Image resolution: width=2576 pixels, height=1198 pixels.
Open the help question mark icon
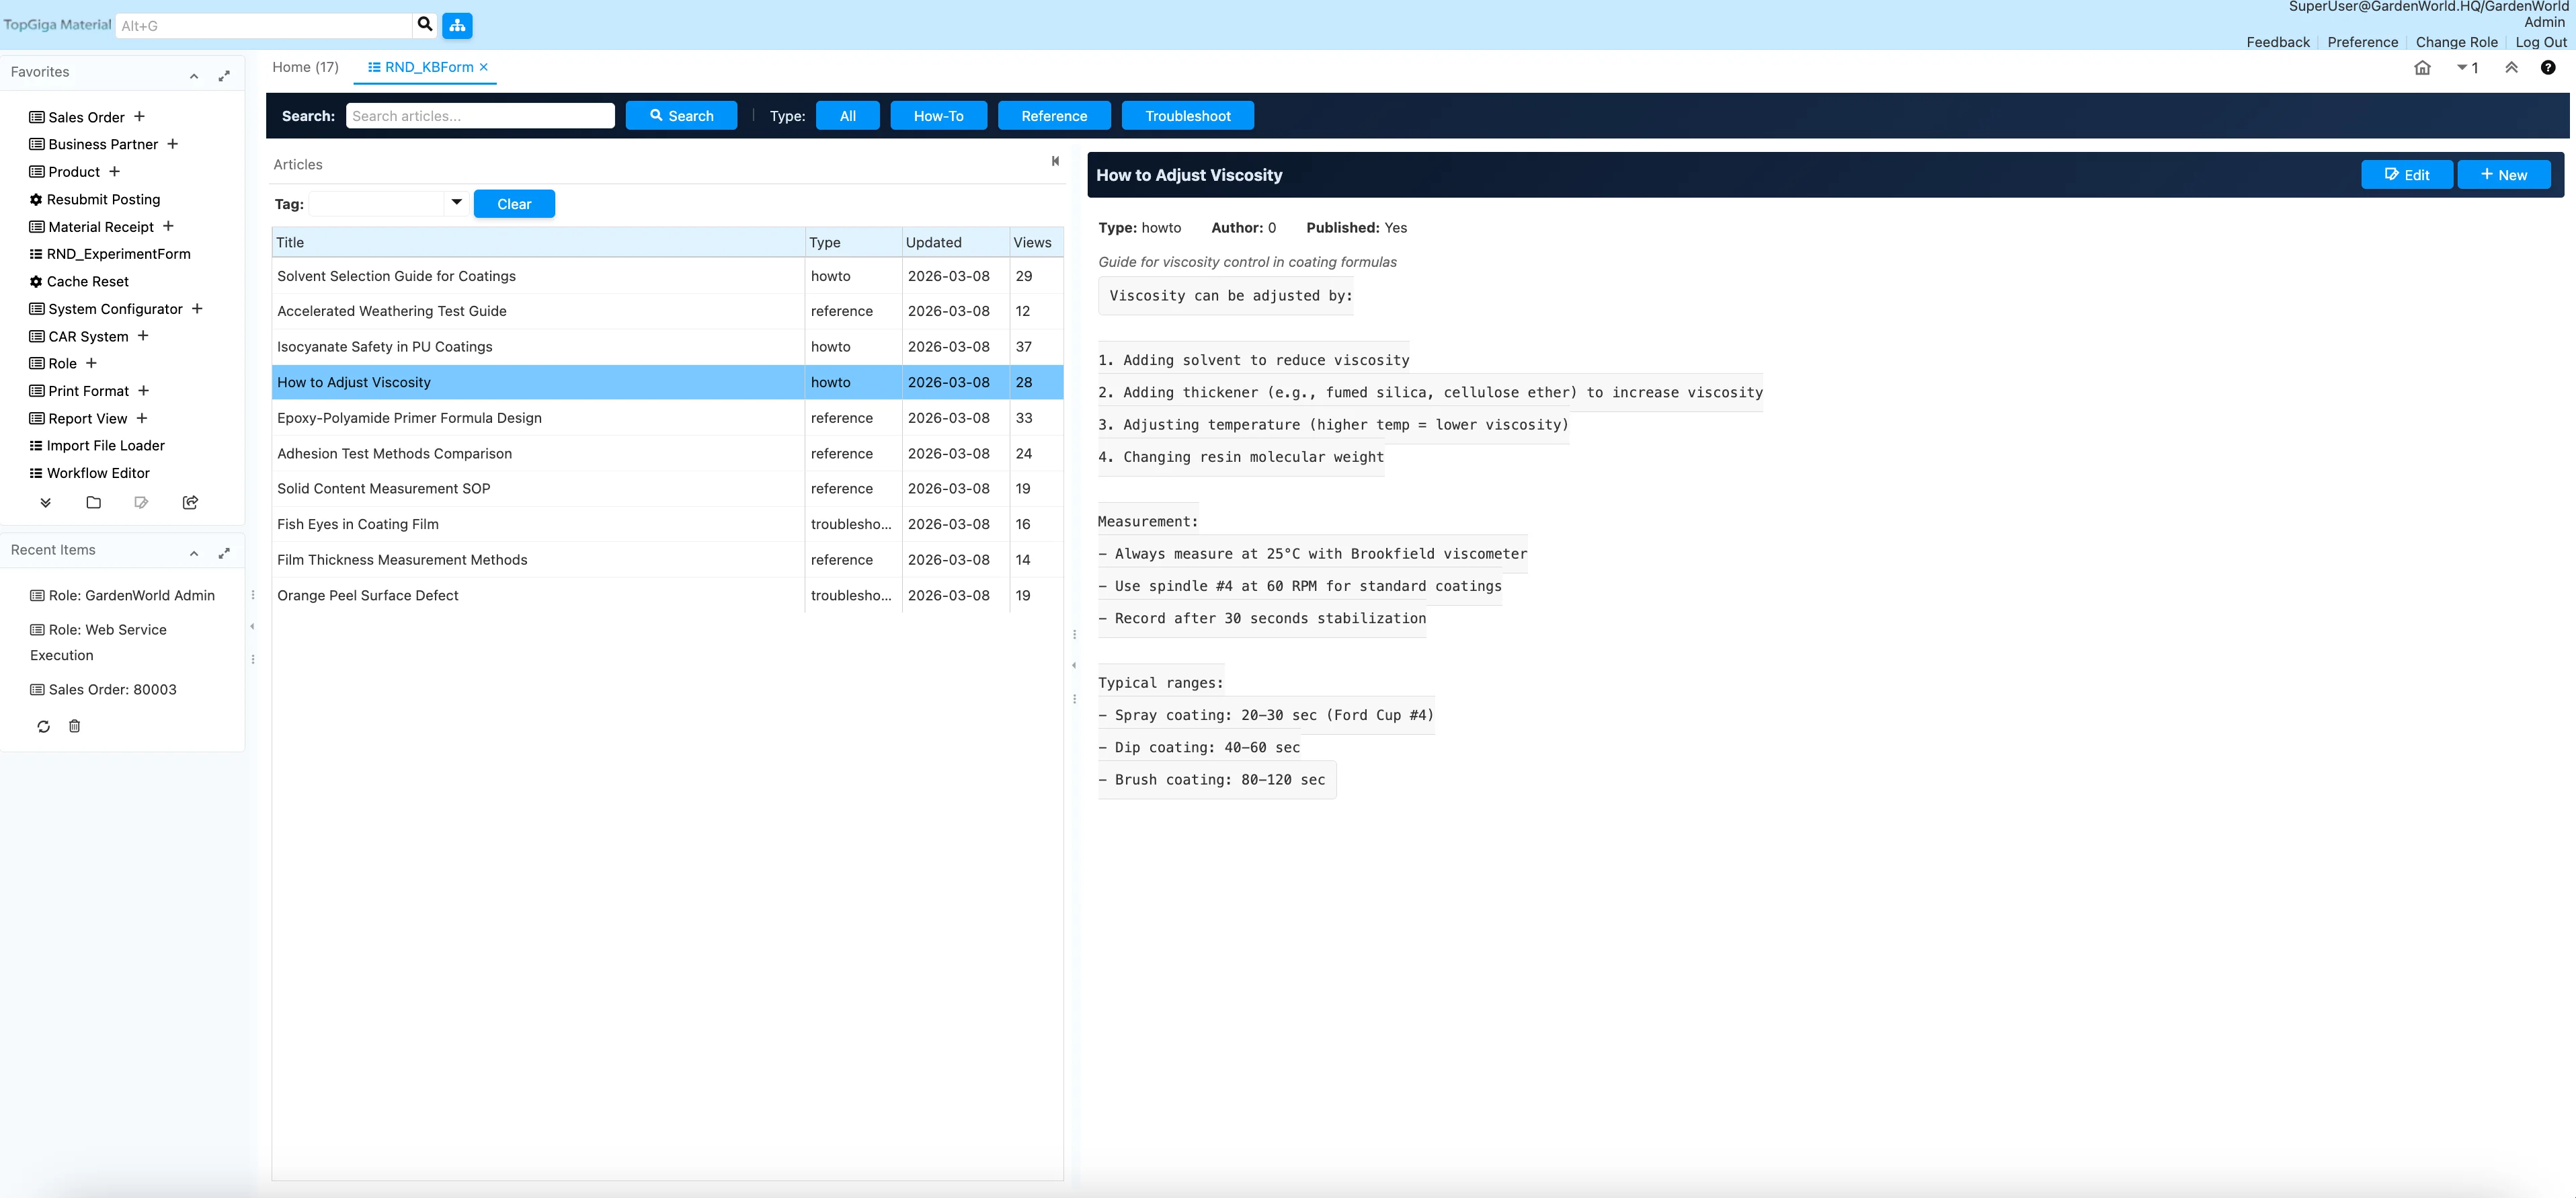click(2548, 68)
